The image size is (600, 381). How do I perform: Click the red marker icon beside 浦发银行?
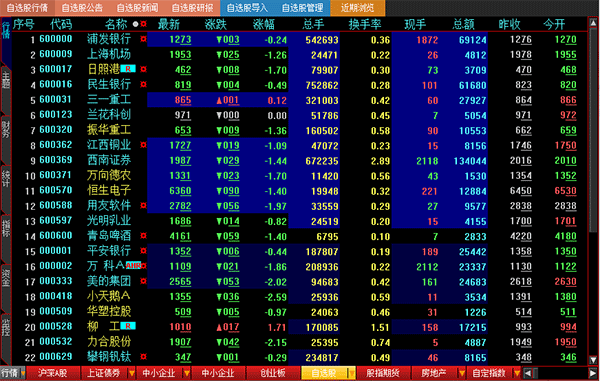143,39
